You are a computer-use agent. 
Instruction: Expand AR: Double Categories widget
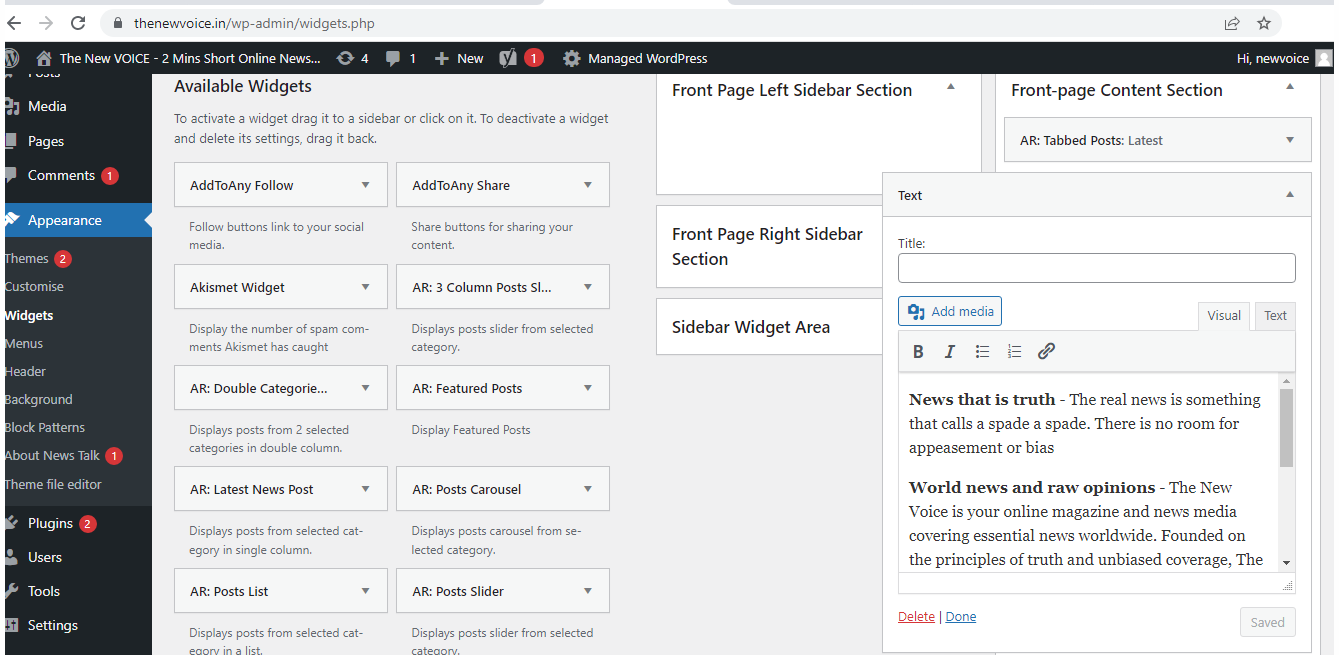pyautogui.click(x=366, y=388)
